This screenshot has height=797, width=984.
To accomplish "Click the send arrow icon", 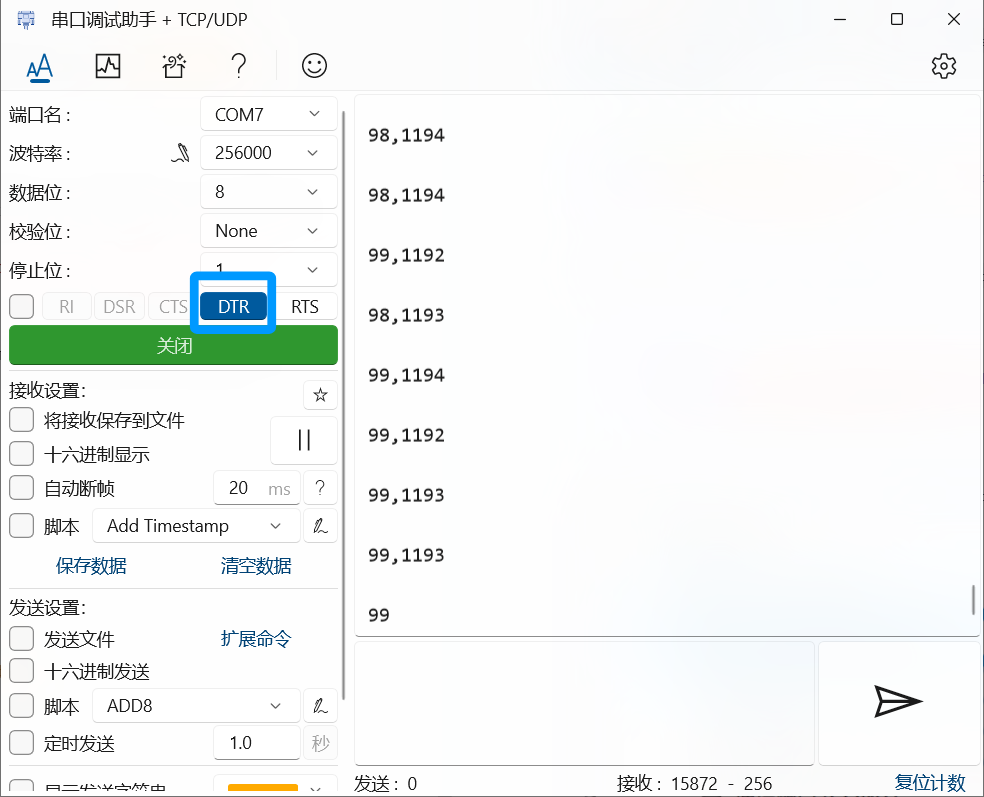I will coord(897,702).
